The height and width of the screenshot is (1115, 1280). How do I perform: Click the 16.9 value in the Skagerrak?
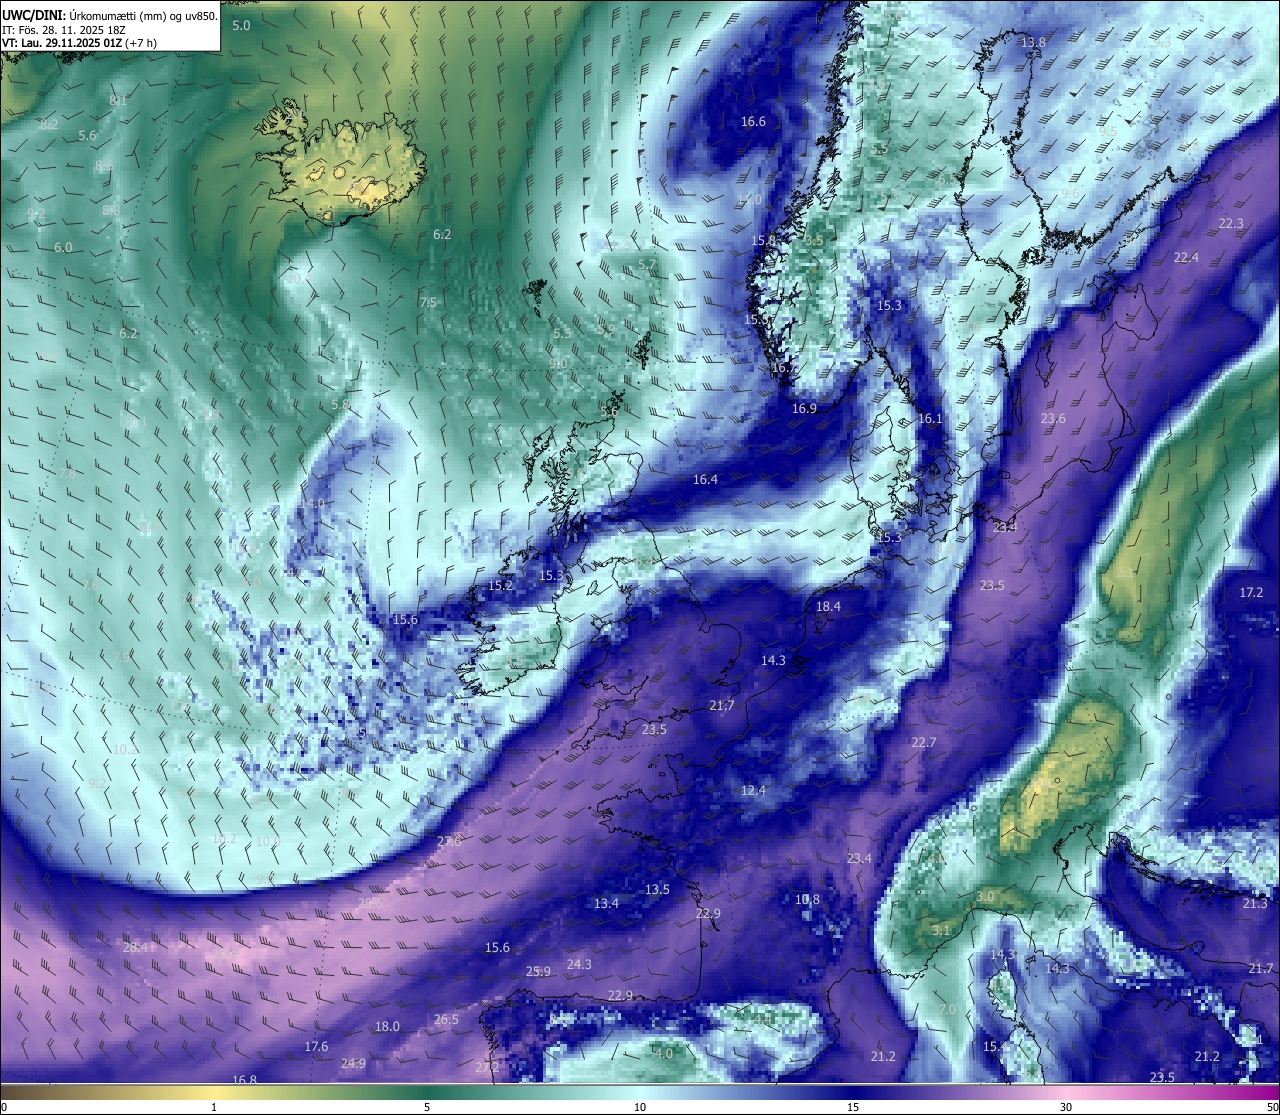coord(804,409)
